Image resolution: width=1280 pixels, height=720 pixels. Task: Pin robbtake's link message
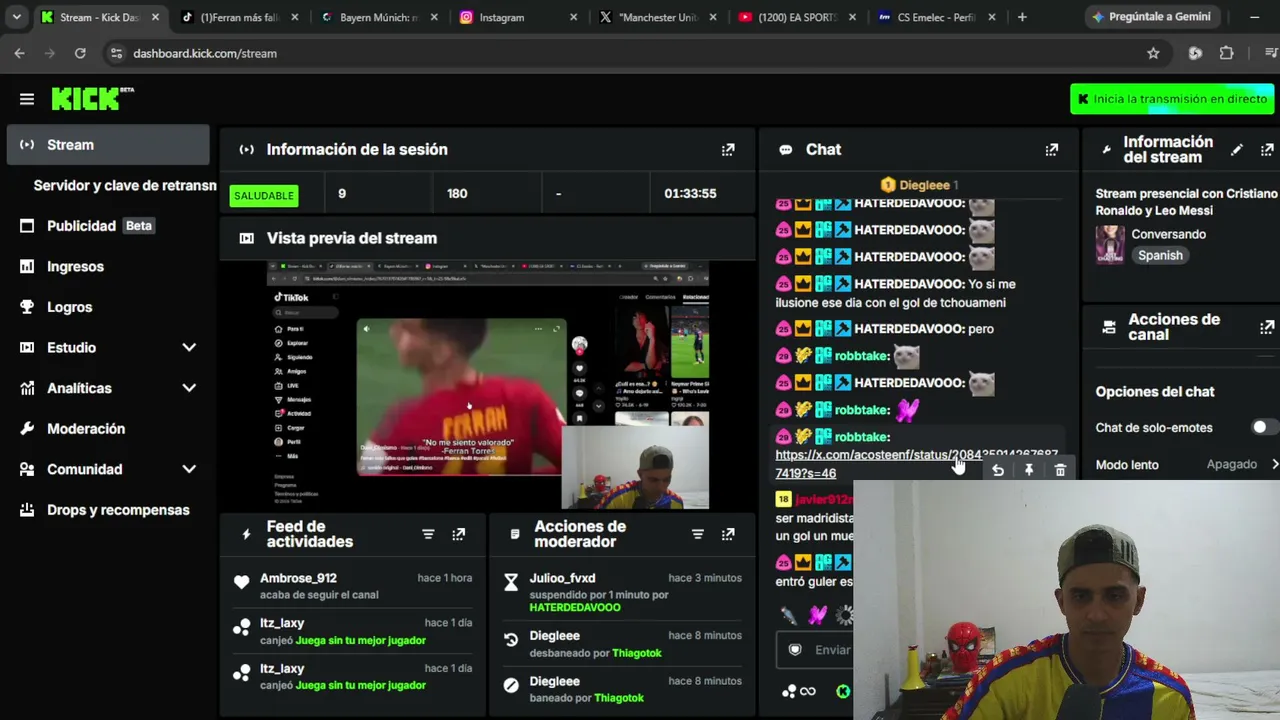pos(1029,470)
